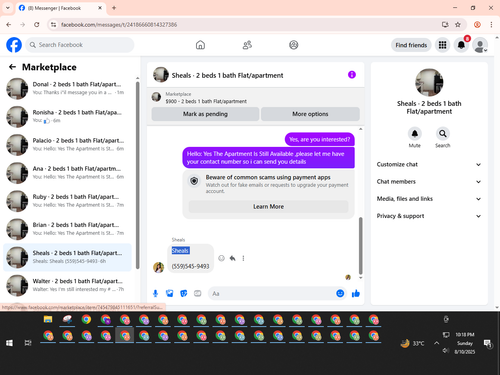The image size is (500, 375).
Task: Open the notifications bell in header
Action: [x=461, y=45]
